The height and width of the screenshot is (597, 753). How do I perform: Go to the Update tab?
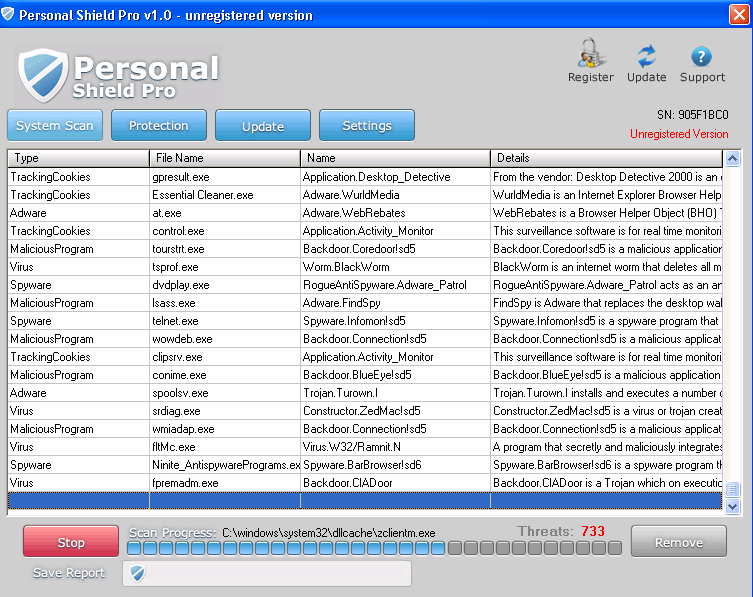click(263, 126)
